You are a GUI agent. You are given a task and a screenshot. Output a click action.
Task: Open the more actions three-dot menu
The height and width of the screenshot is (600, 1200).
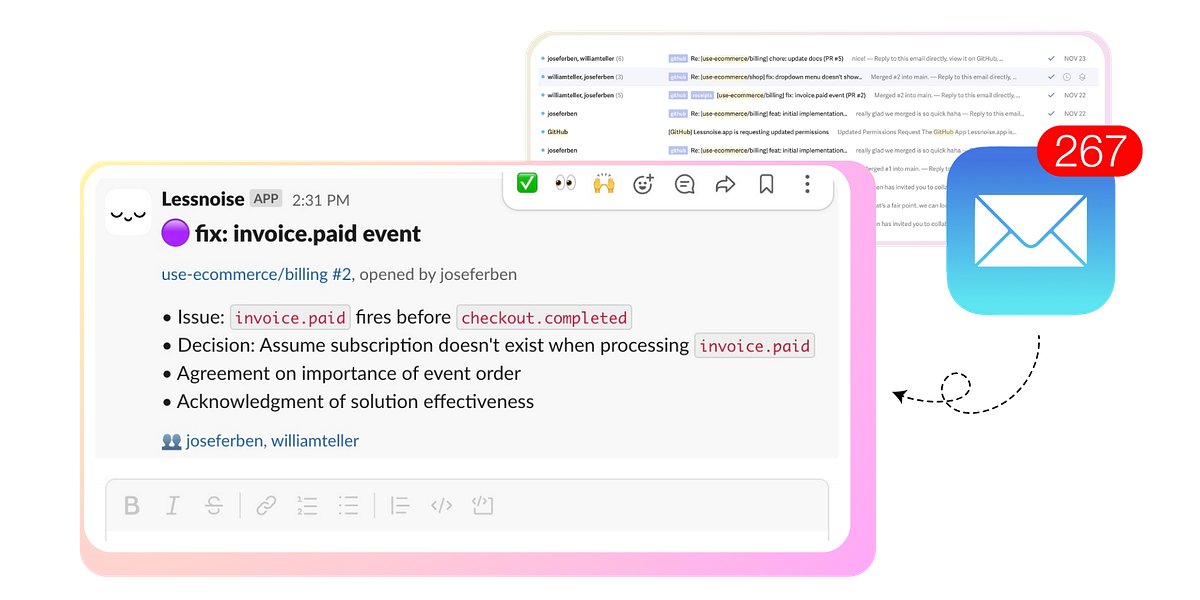(807, 184)
